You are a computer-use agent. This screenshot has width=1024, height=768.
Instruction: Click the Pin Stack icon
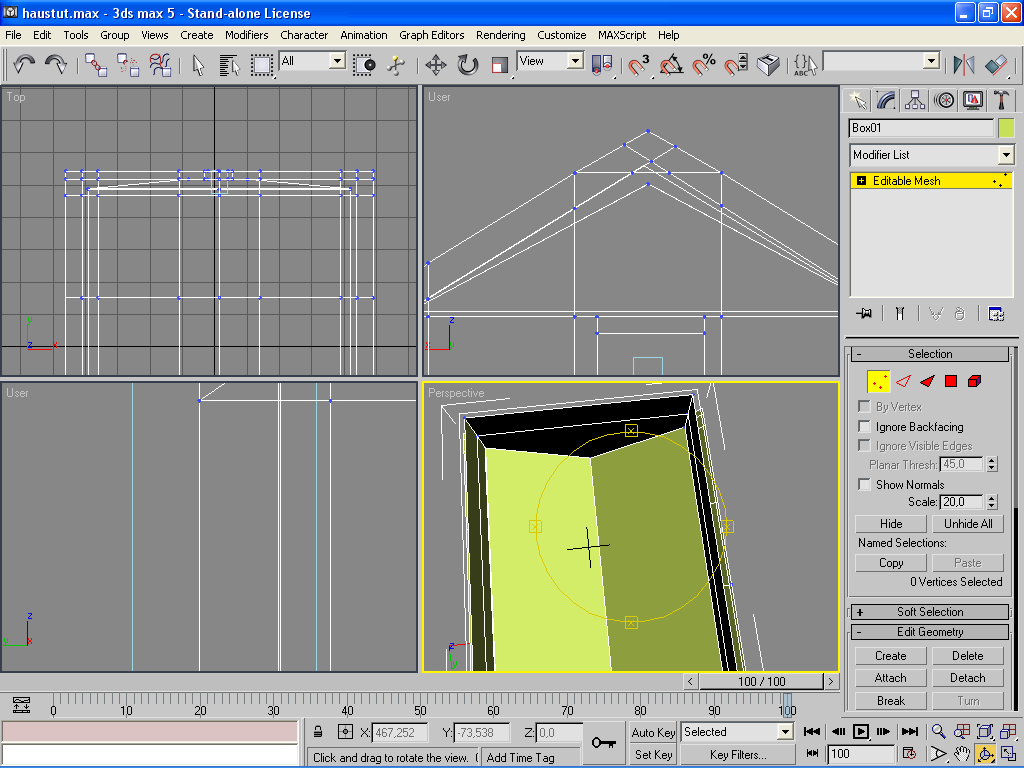[864, 313]
